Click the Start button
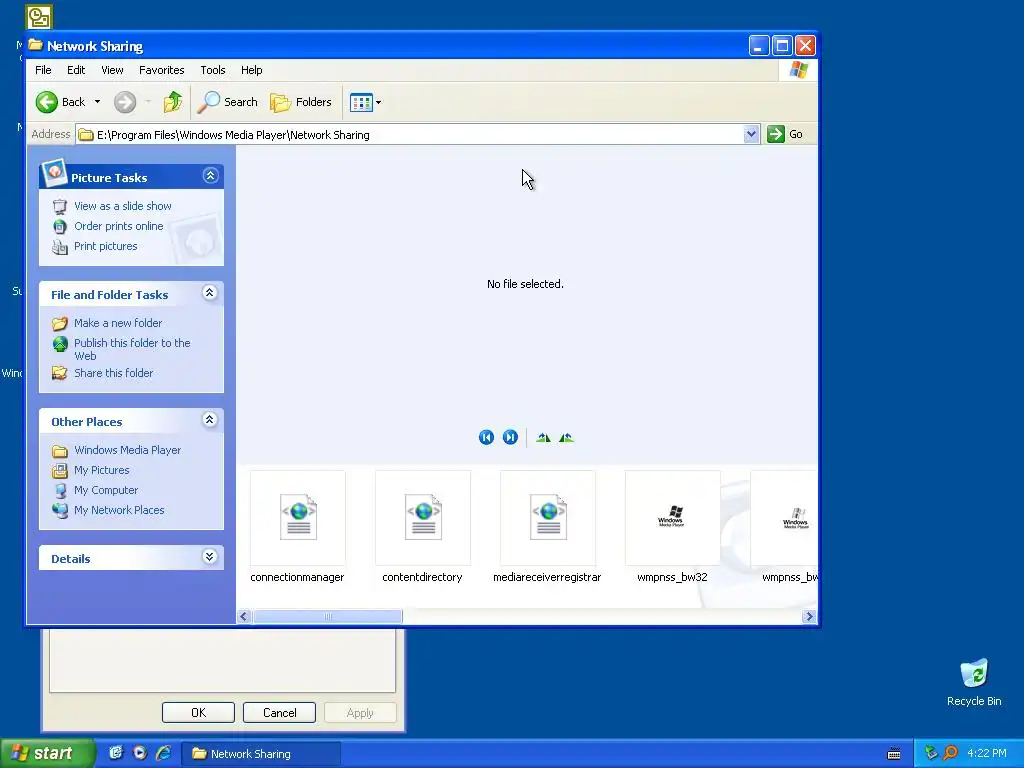Image resolution: width=1024 pixels, height=768 pixels. 46,754
